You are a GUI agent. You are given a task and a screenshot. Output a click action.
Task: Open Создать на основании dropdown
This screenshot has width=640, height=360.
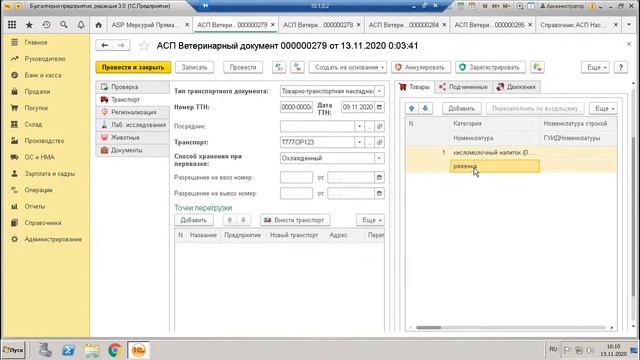(347, 67)
